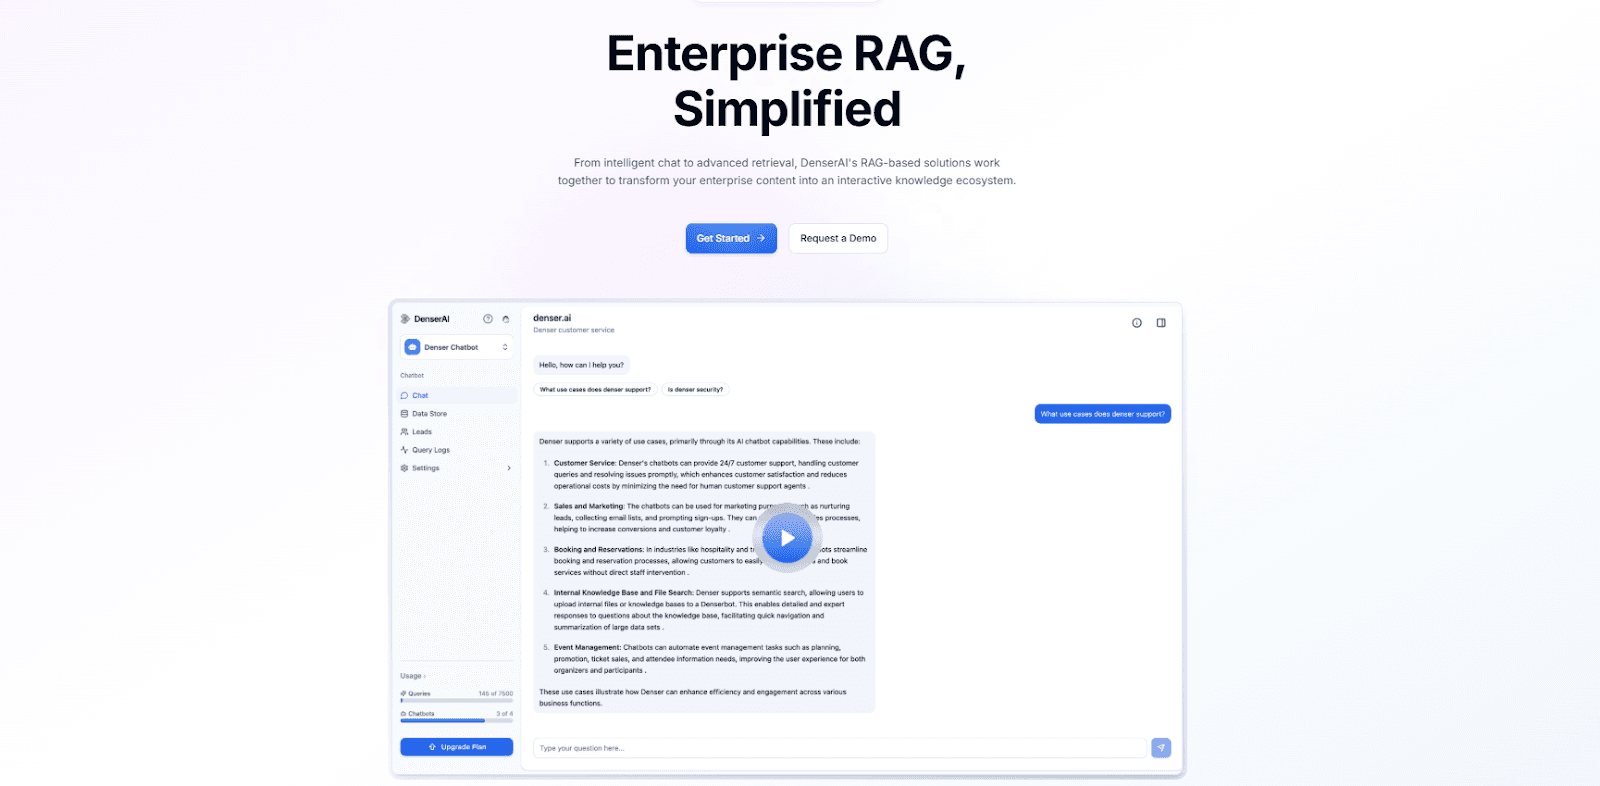Choose the 'What use cases does denser support?' suggestion
This screenshot has width=1600, height=786.
595,389
